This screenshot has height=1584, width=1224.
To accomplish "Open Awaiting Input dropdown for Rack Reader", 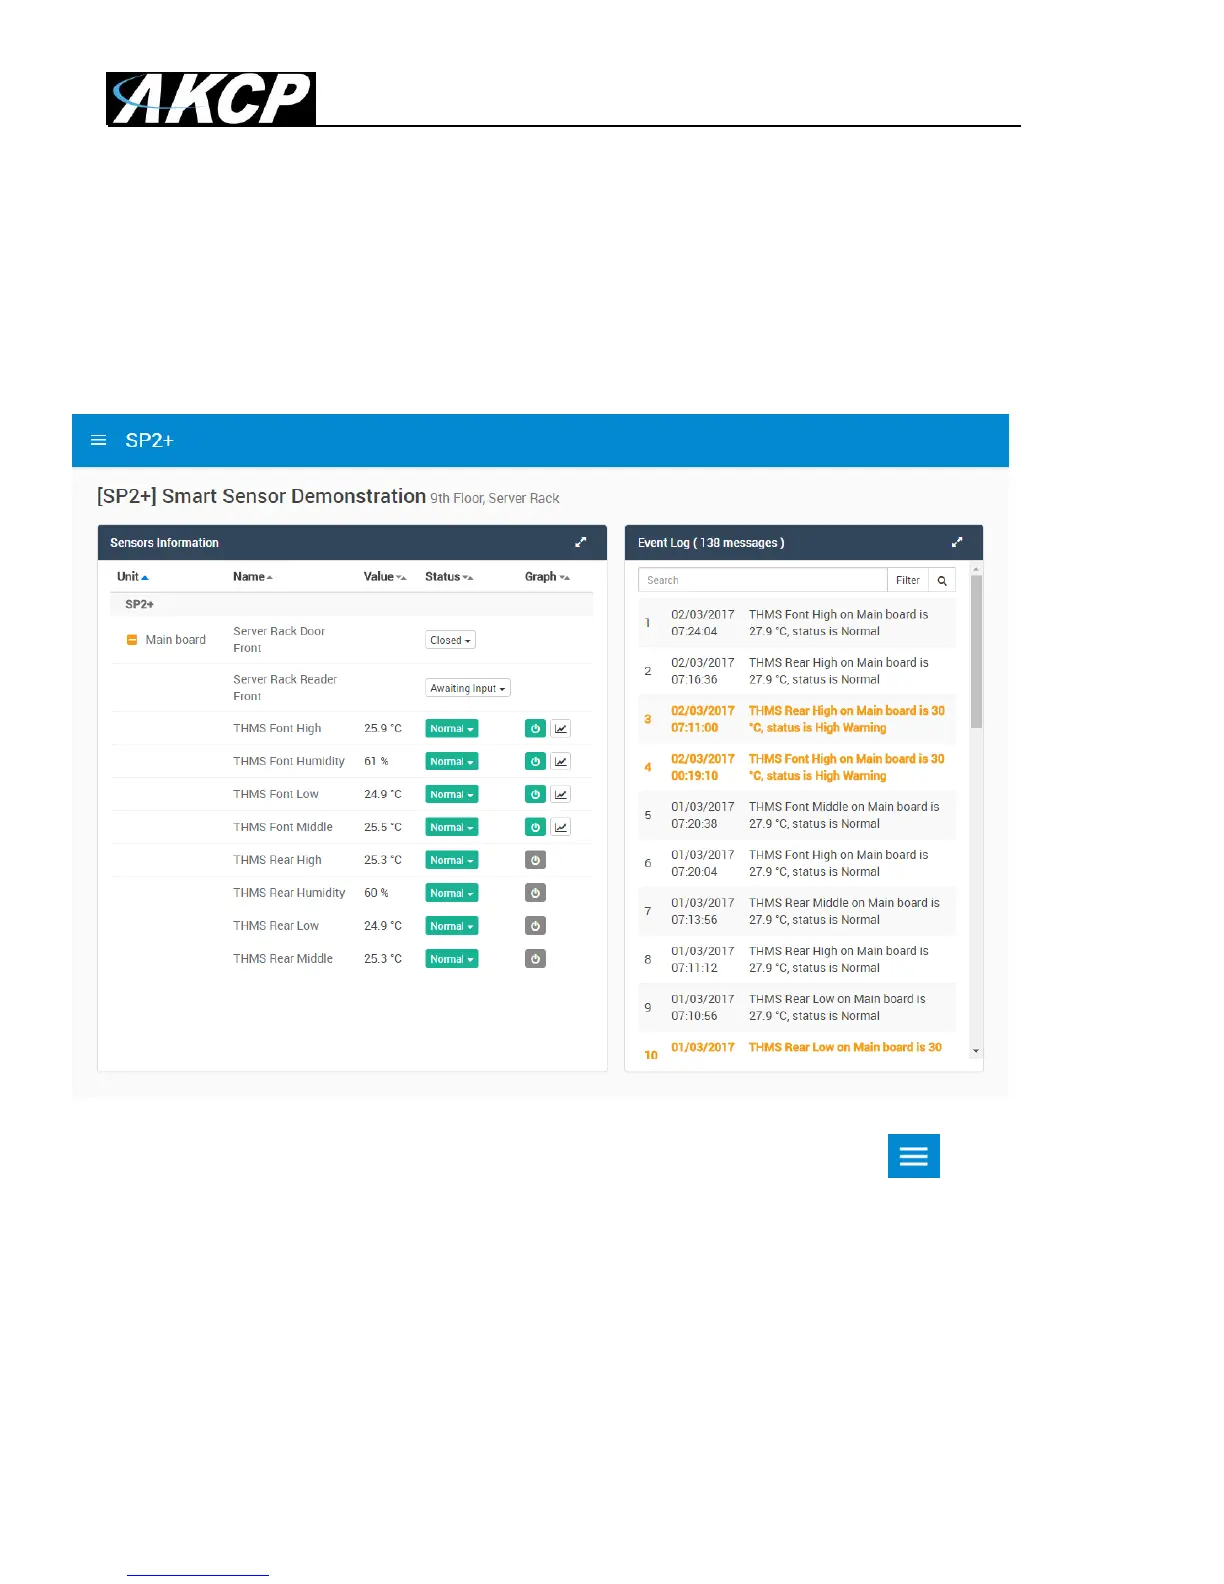I will [468, 688].
